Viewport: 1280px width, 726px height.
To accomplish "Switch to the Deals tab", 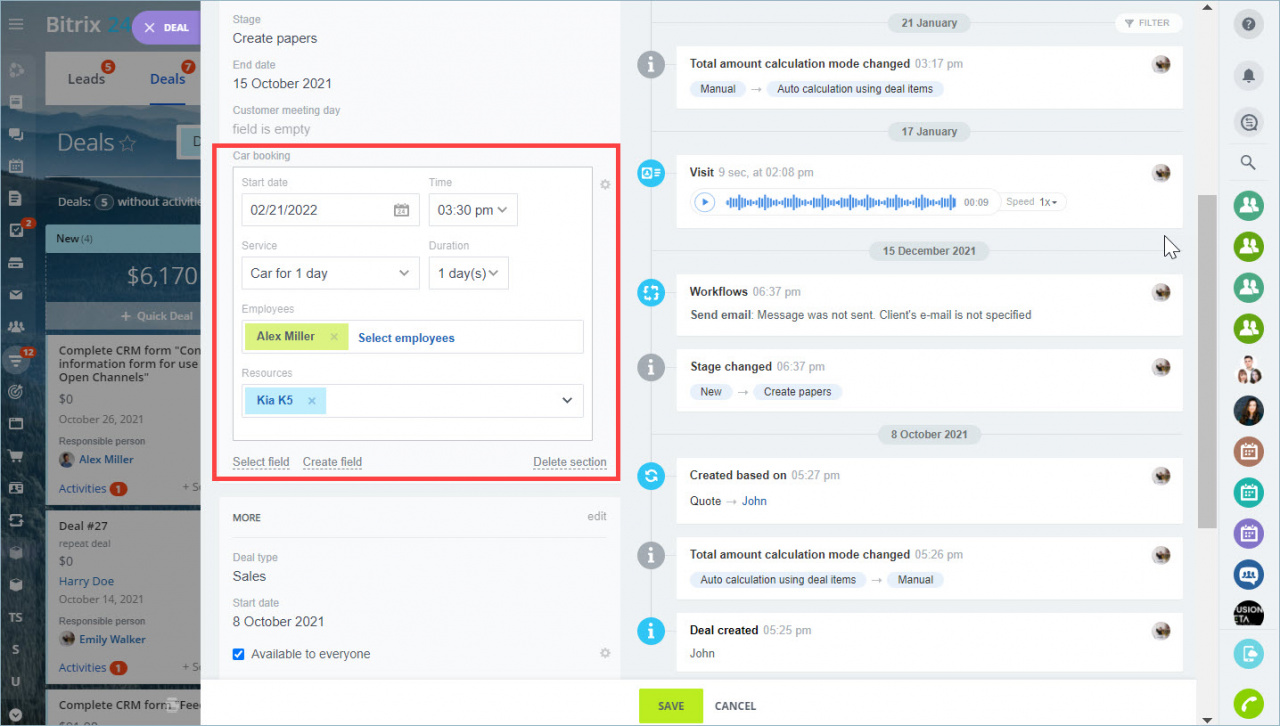I will coord(167,79).
